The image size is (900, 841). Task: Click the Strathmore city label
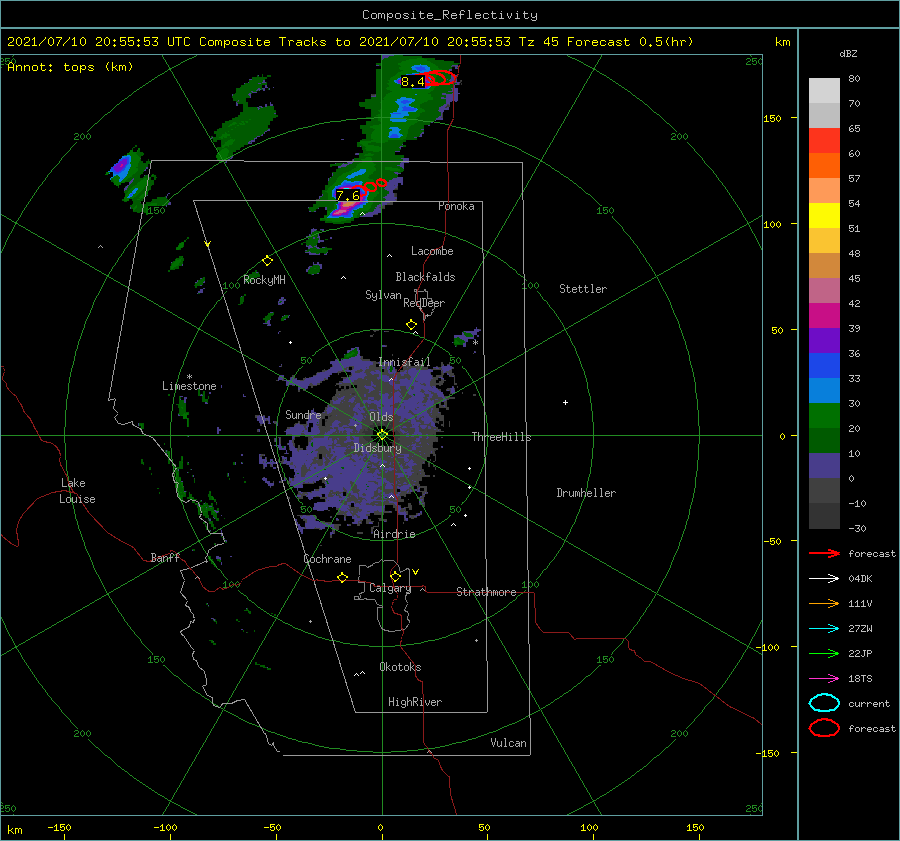click(486, 592)
